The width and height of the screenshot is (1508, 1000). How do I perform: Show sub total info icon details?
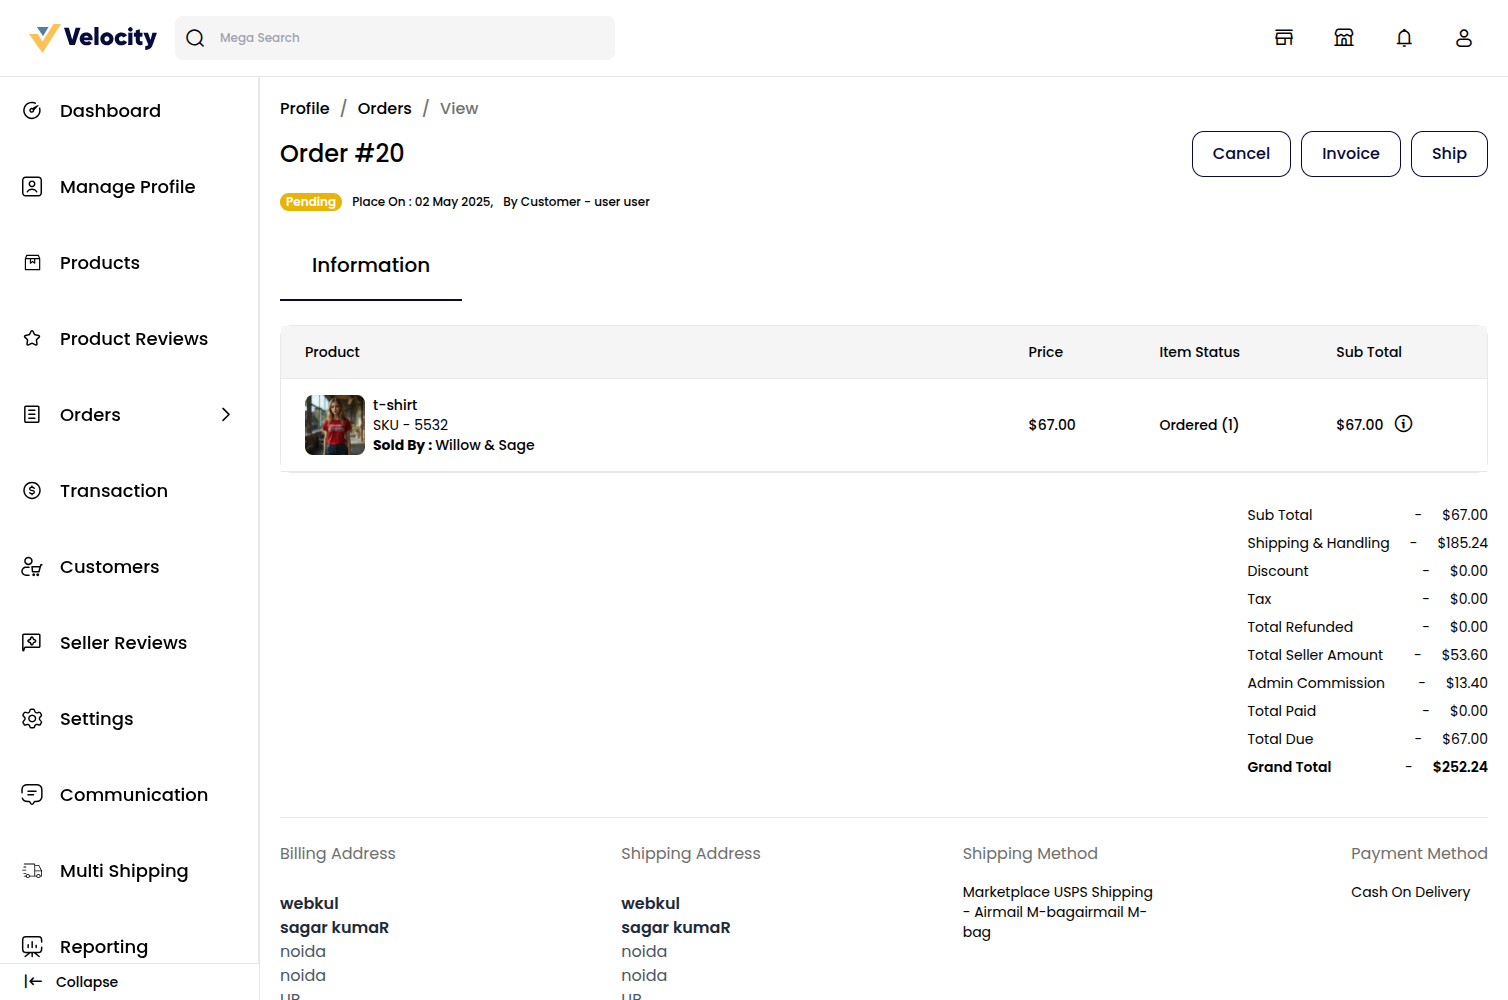[1404, 424]
